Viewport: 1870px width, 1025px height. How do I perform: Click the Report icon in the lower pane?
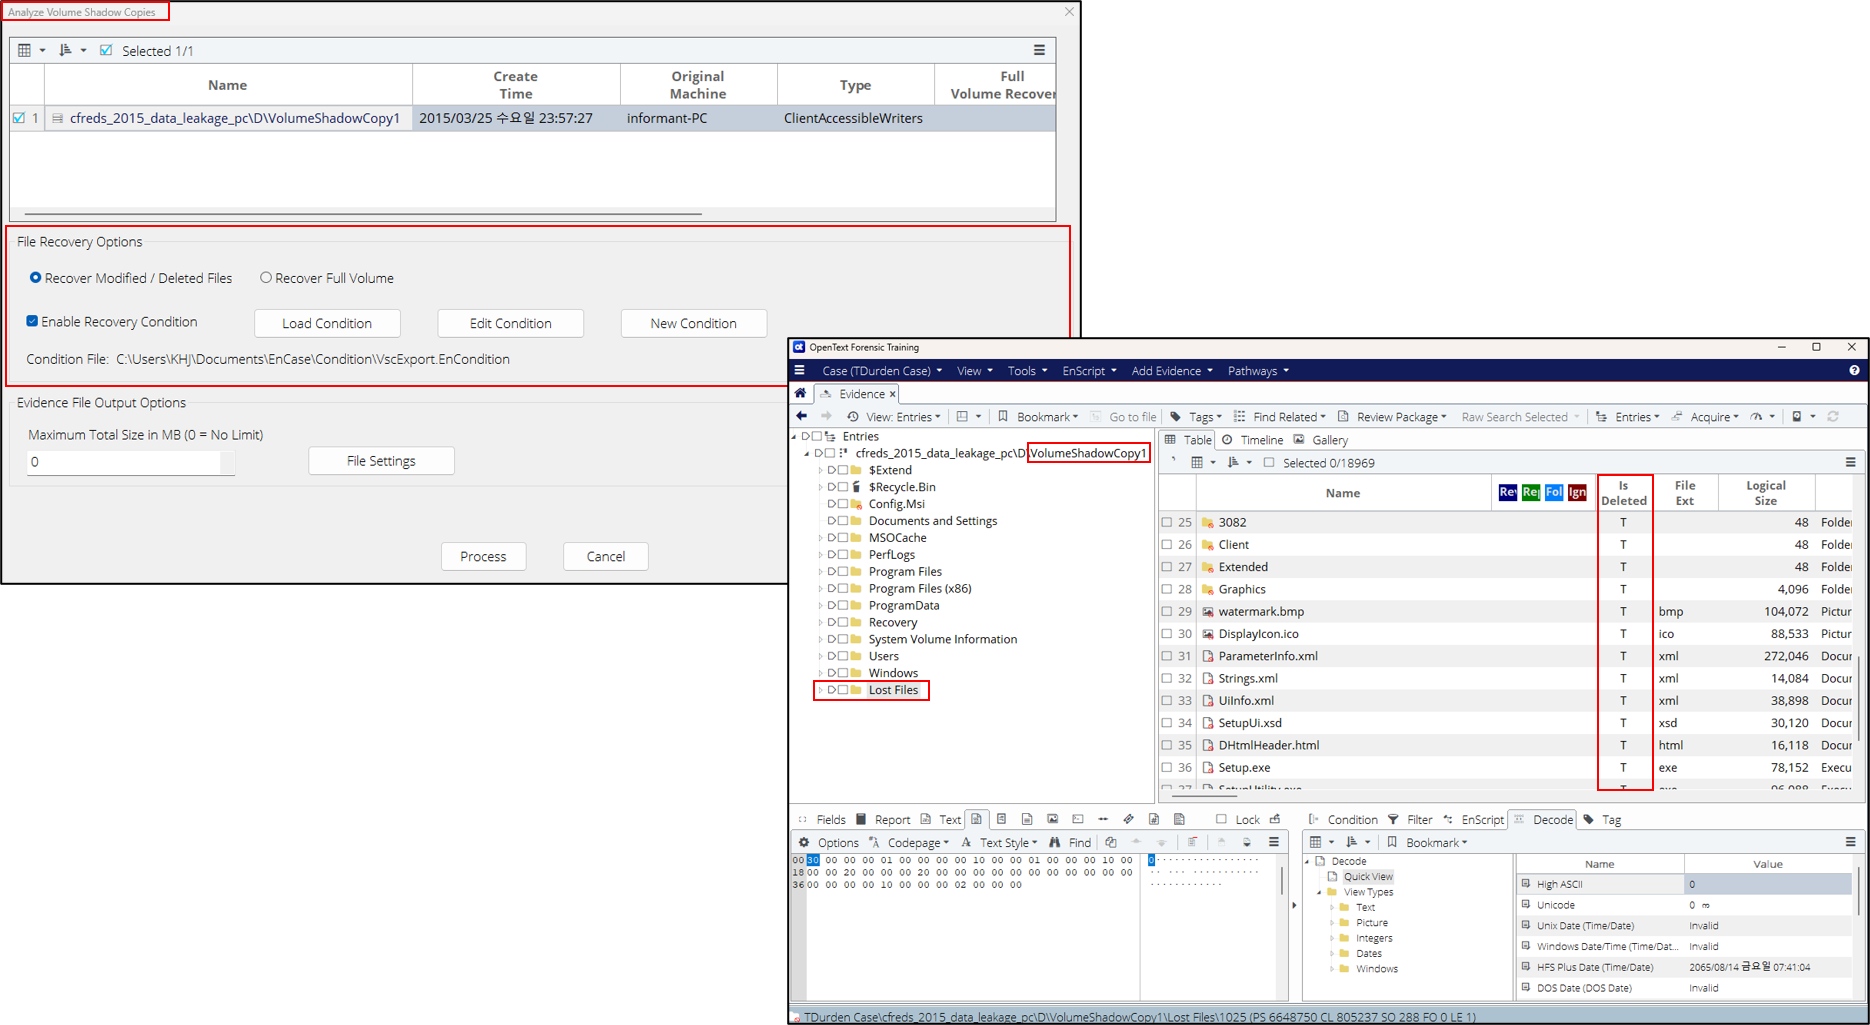point(861,820)
